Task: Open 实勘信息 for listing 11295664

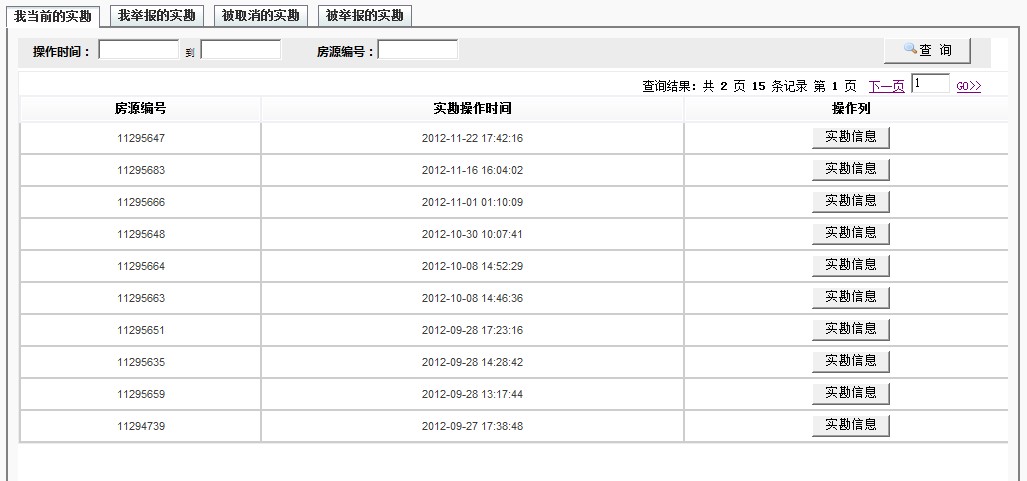Action: tap(851, 265)
